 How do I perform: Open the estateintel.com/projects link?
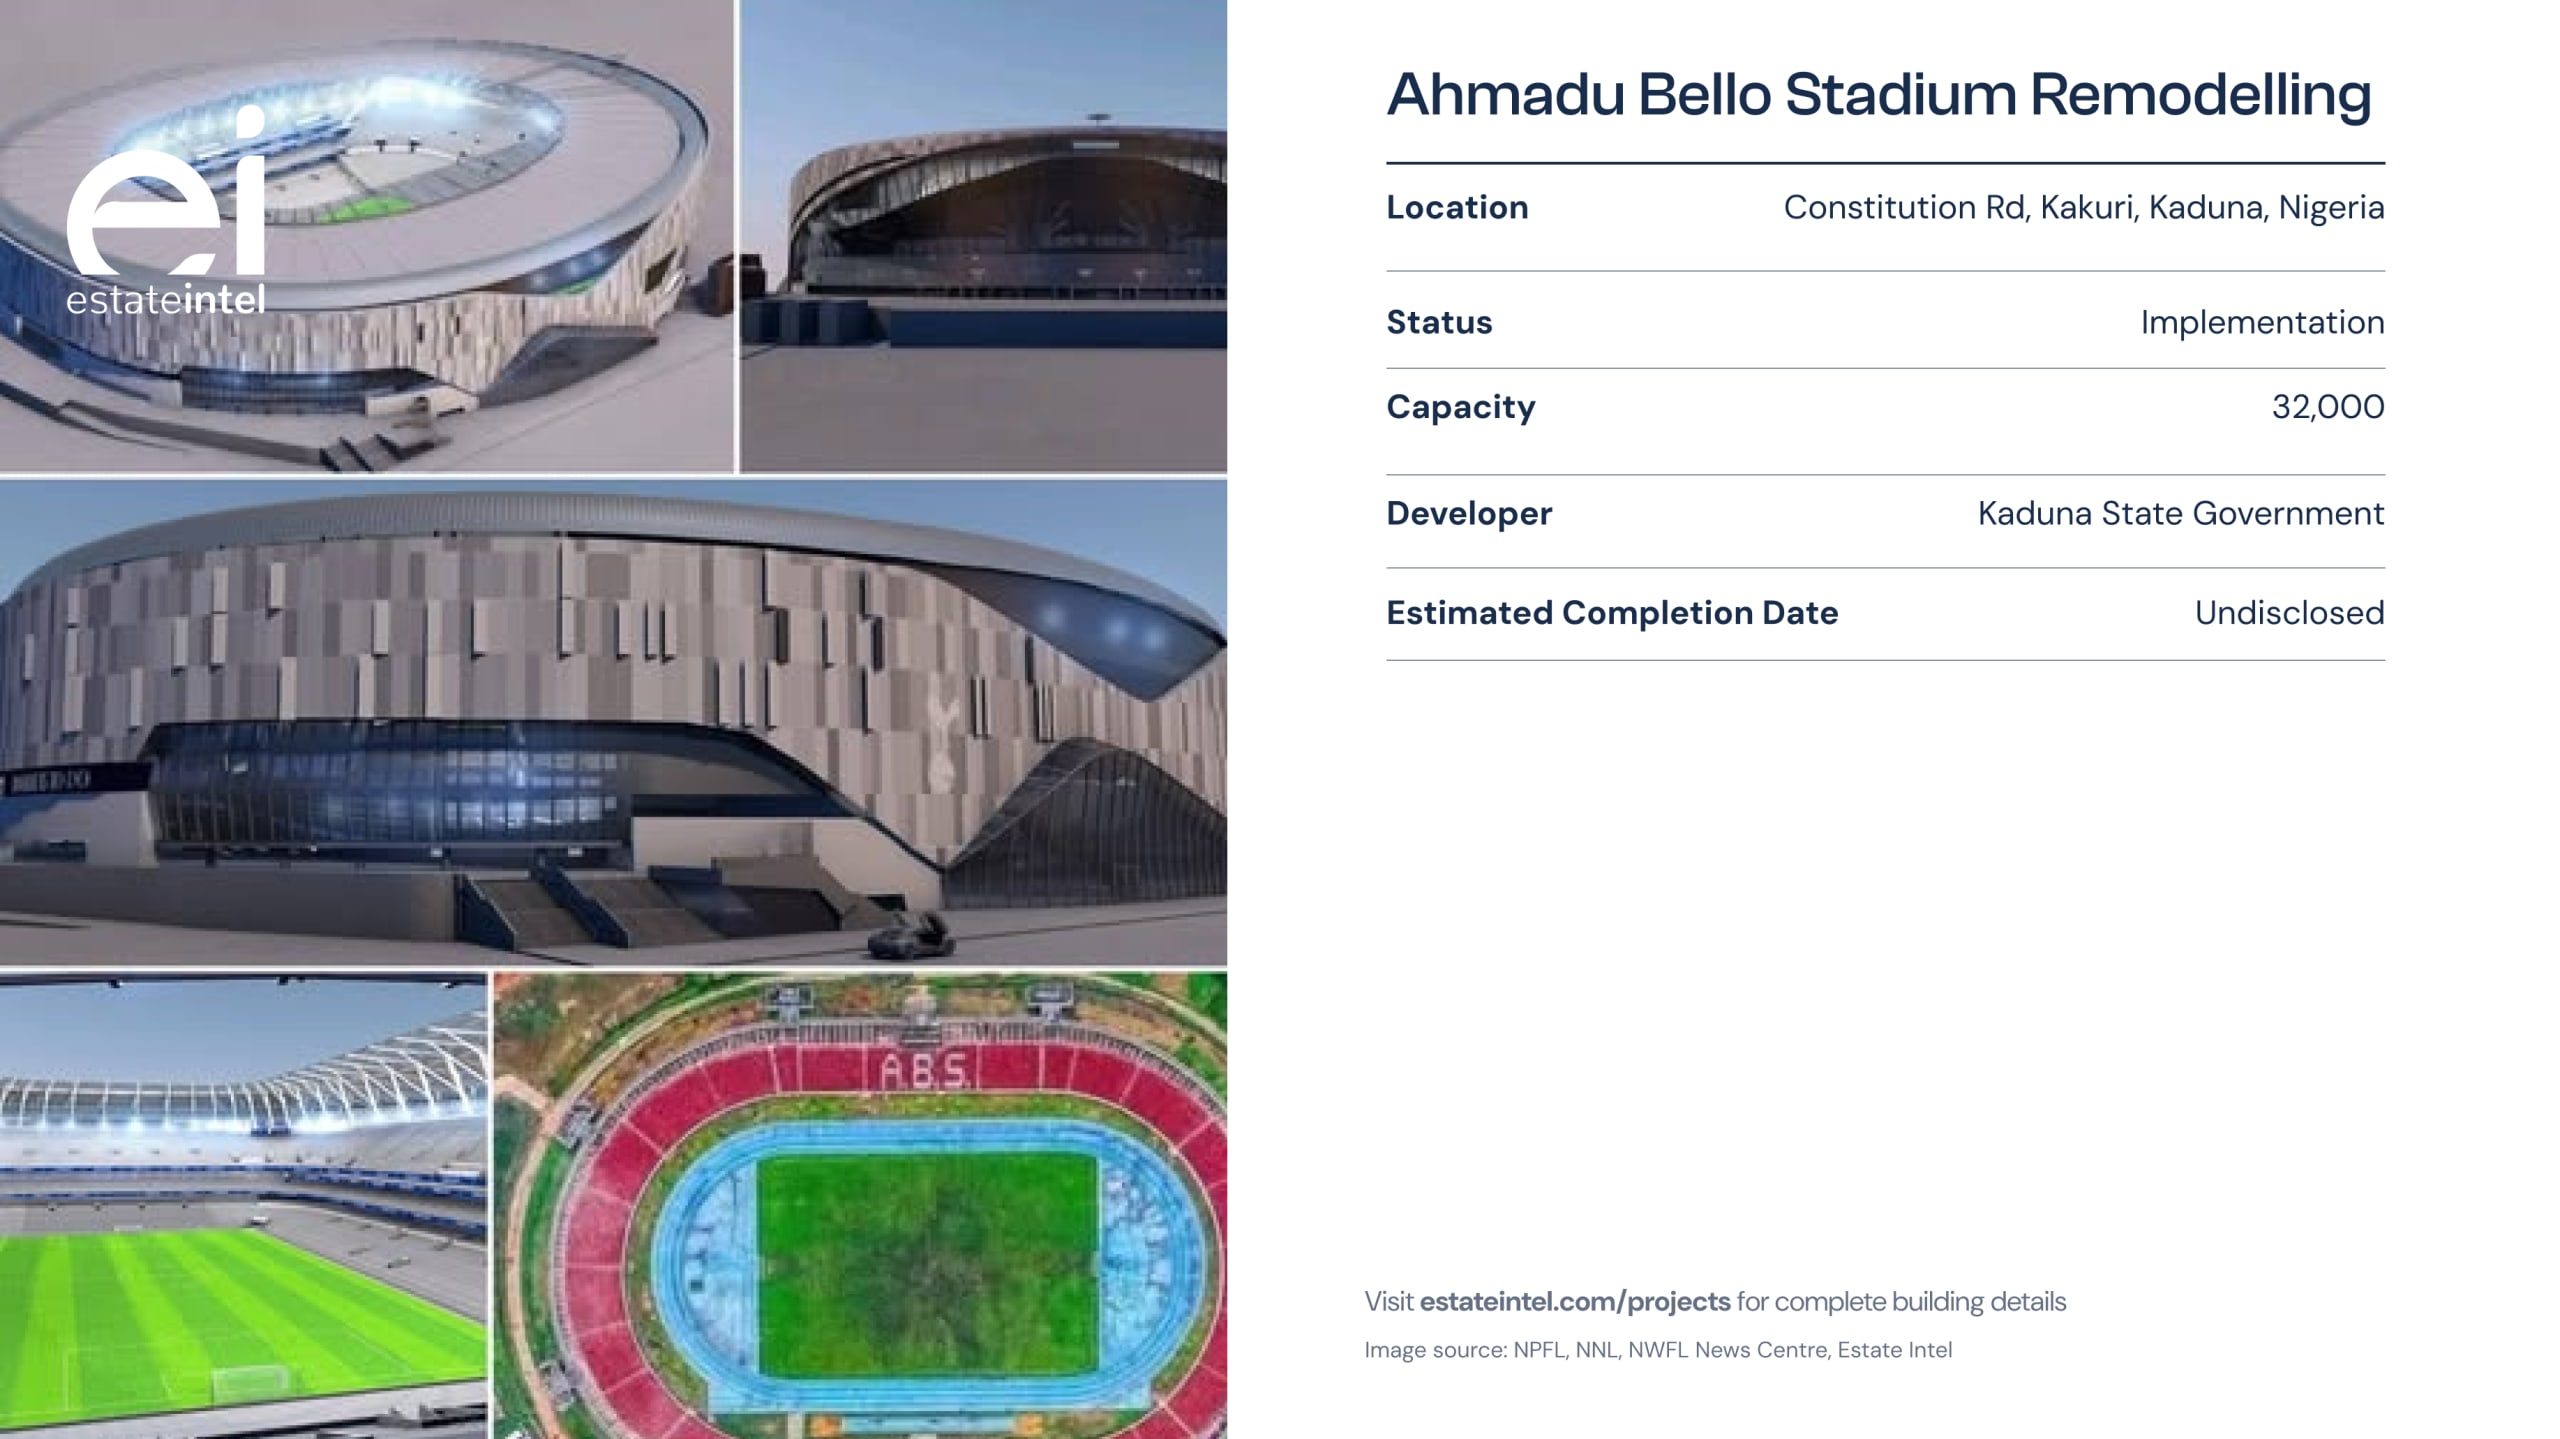point(1574,1301)
